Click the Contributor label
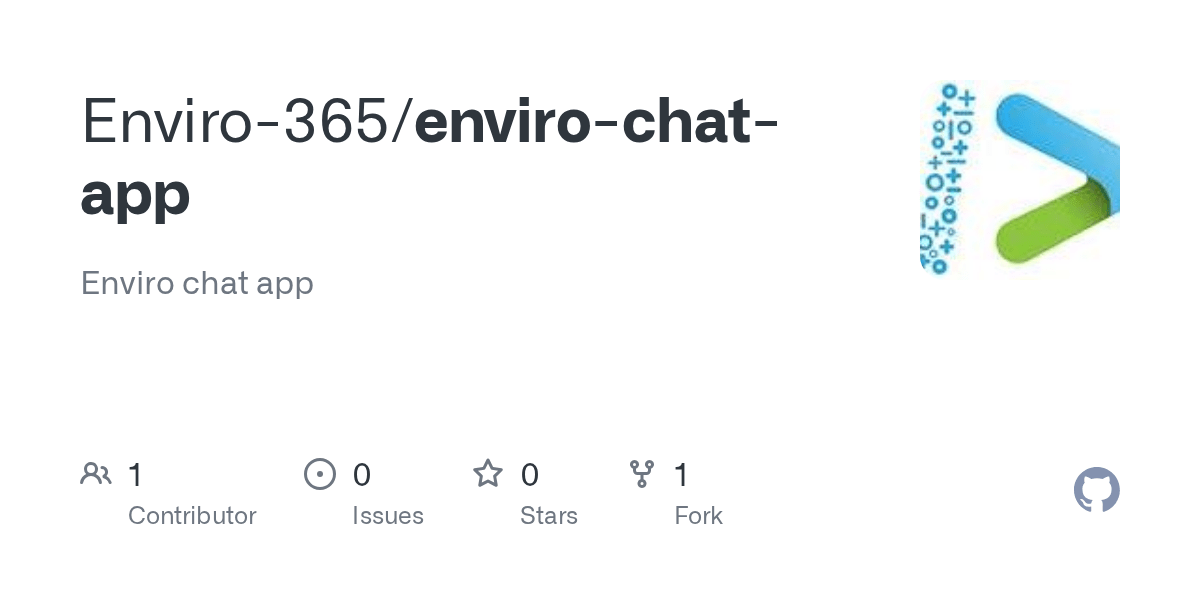Viewport: 1200px width, 600px height. tap(192, 516)
